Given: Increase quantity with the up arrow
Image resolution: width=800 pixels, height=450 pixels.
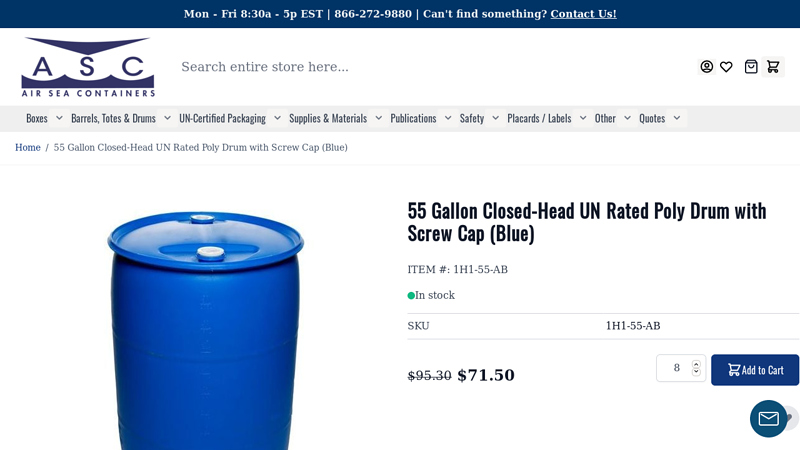Looking at the screenshot, I should [696, 364].
